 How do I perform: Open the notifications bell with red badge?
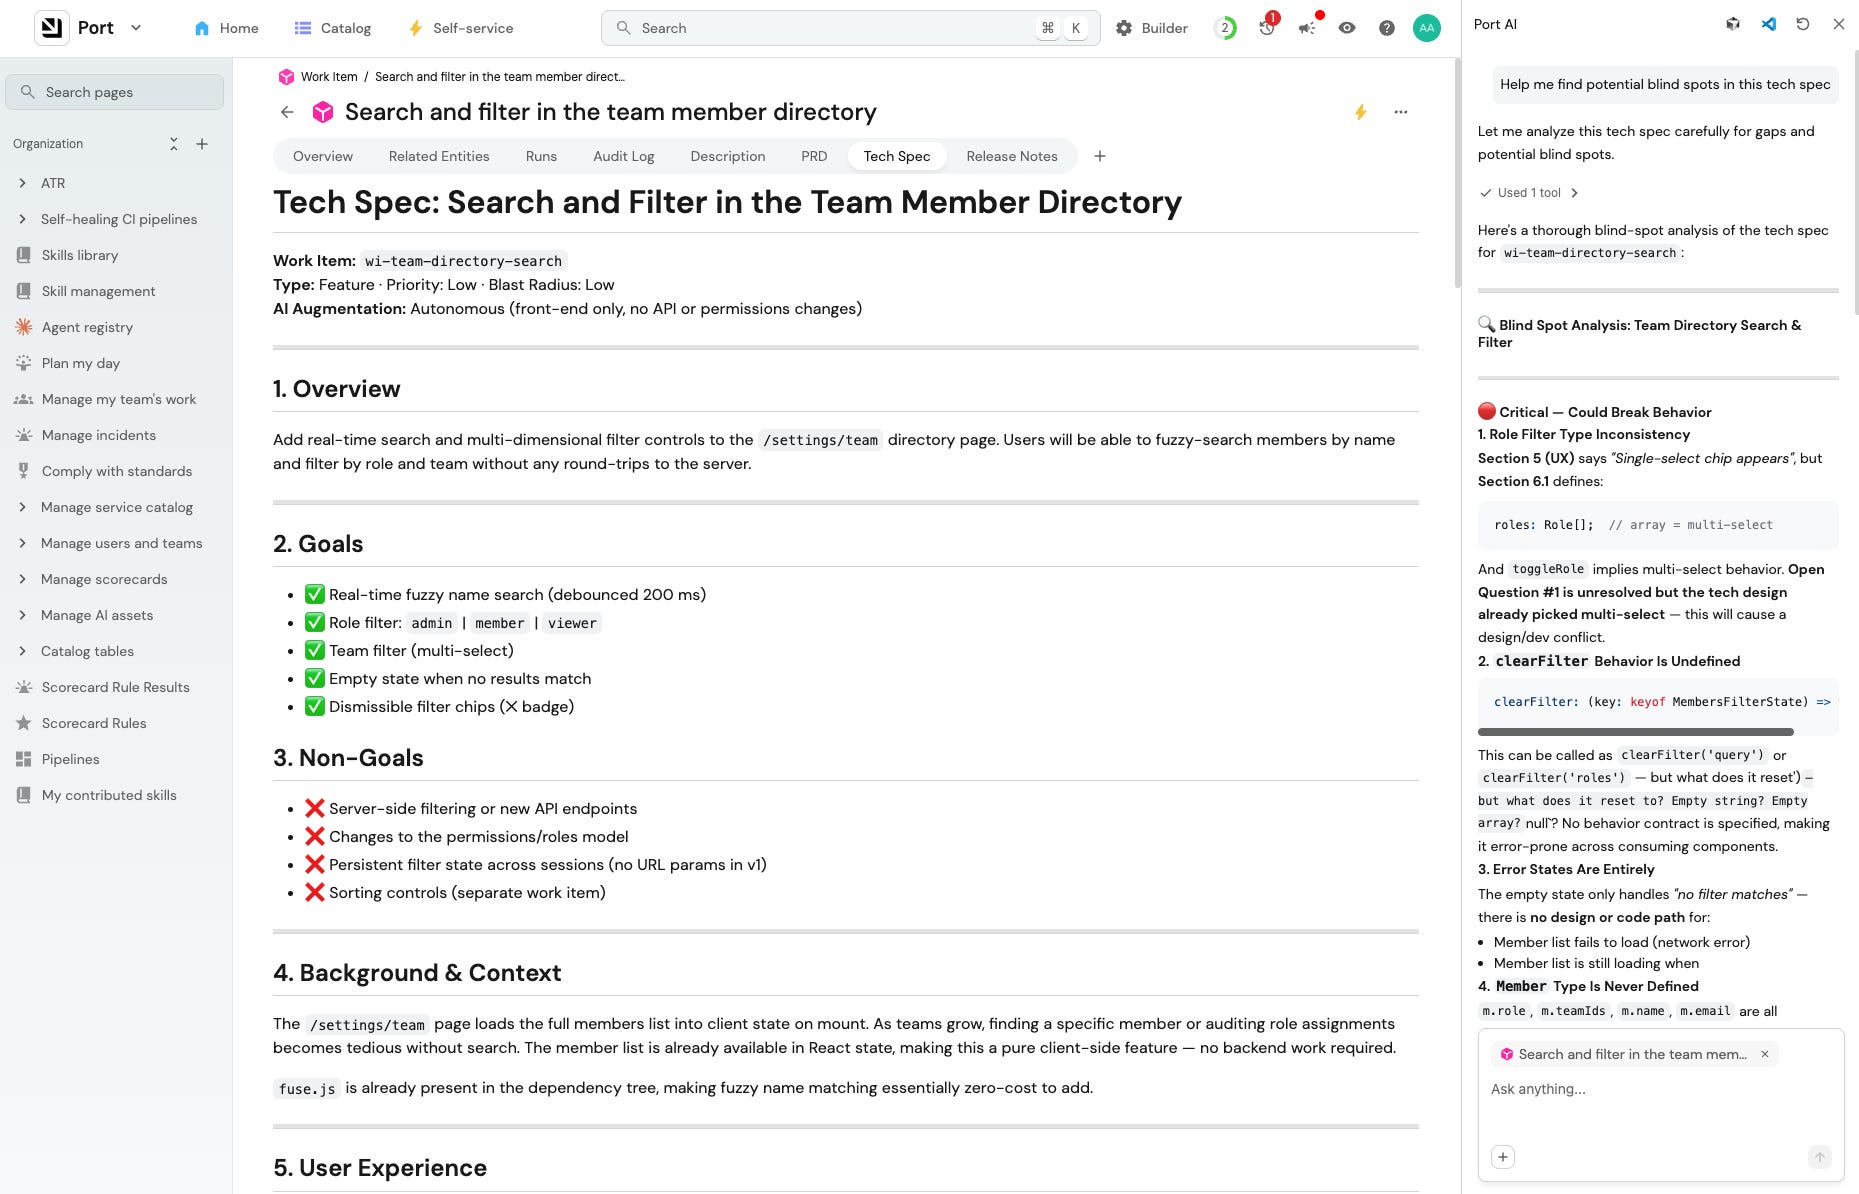pos(1267,26)
